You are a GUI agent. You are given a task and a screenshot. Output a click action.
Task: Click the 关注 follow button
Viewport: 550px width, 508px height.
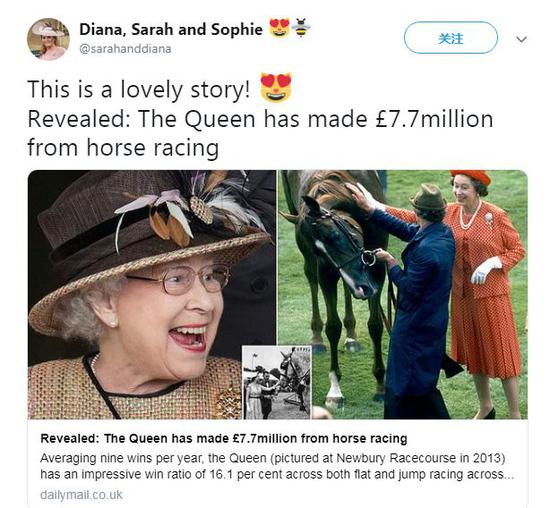[451, 38]
